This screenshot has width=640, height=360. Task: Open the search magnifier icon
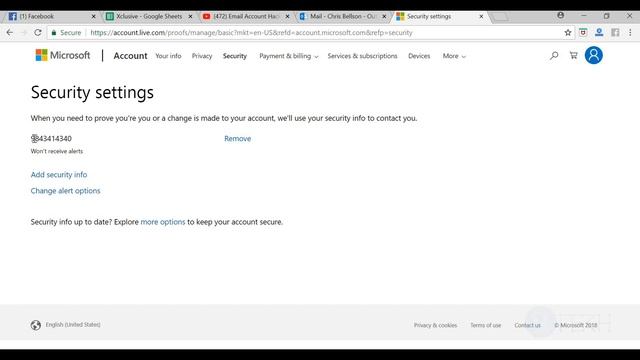coord(554,56)
